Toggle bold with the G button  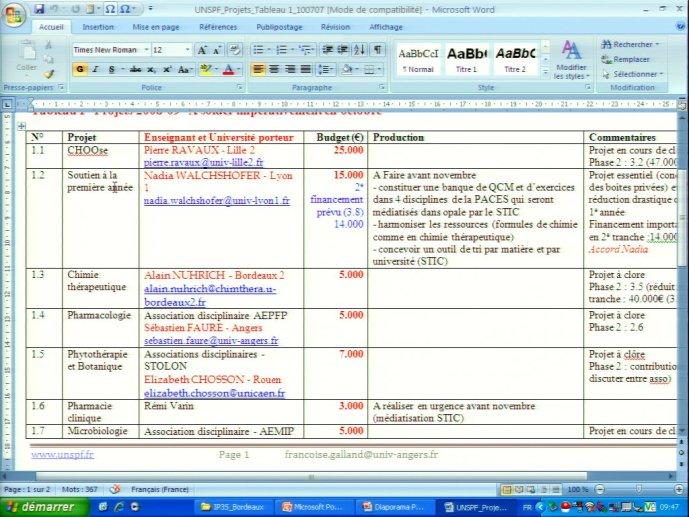pos(80,69)
